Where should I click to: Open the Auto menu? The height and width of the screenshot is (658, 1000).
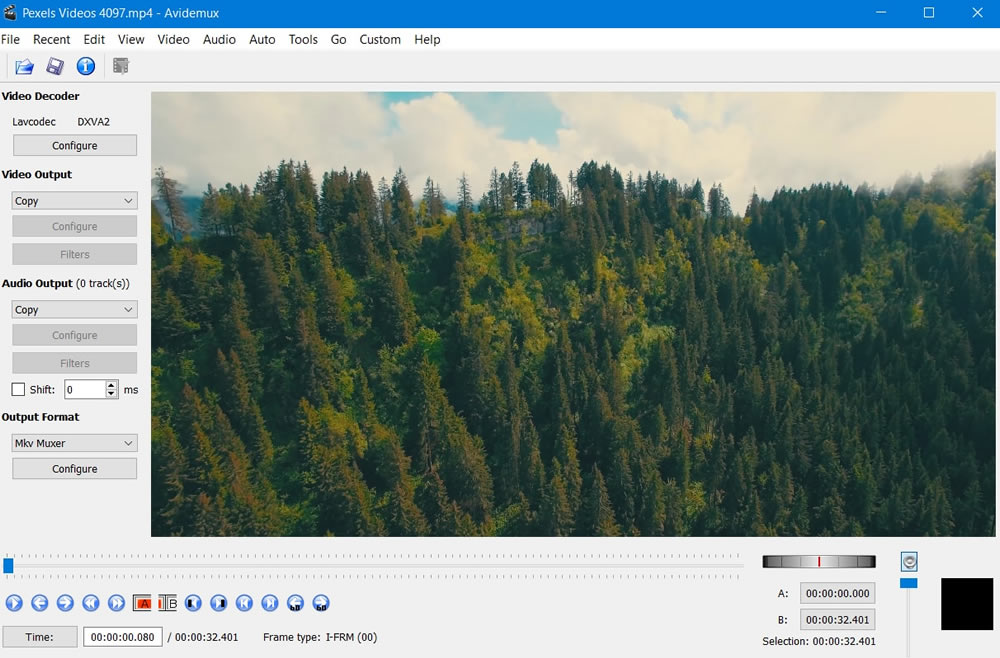click(x=262, y=40)
